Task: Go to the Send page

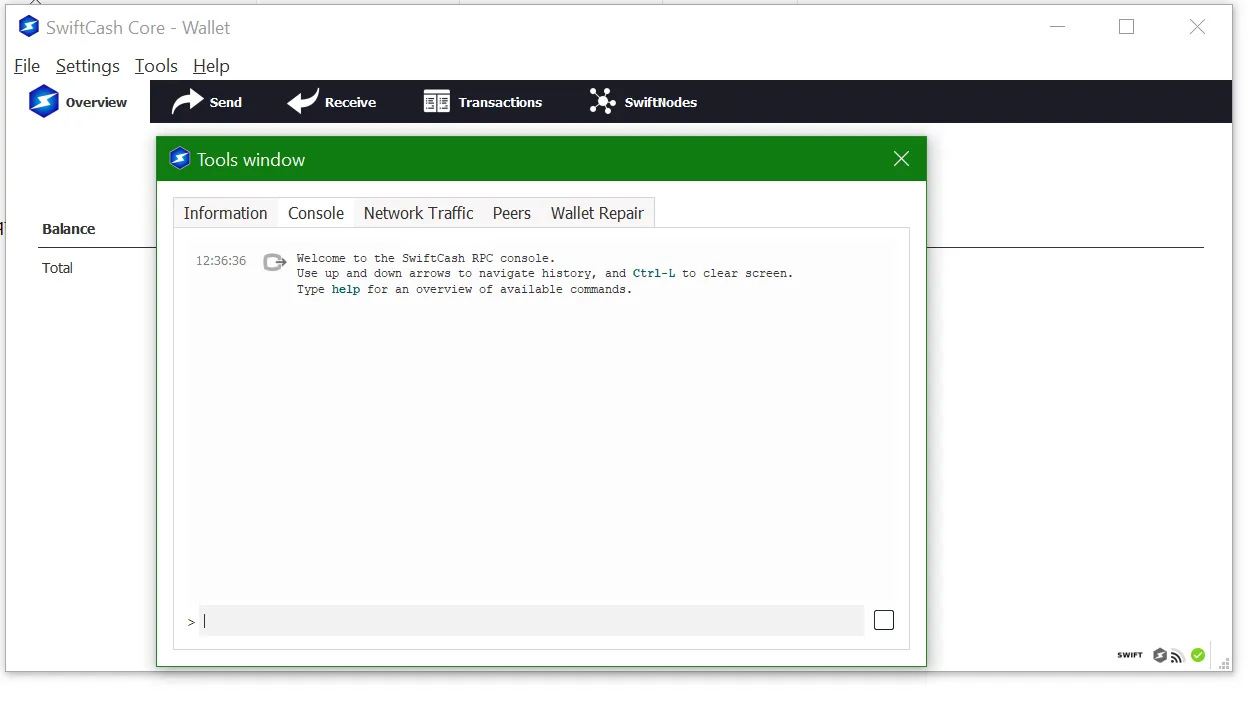Action: [x=208, y=102]
